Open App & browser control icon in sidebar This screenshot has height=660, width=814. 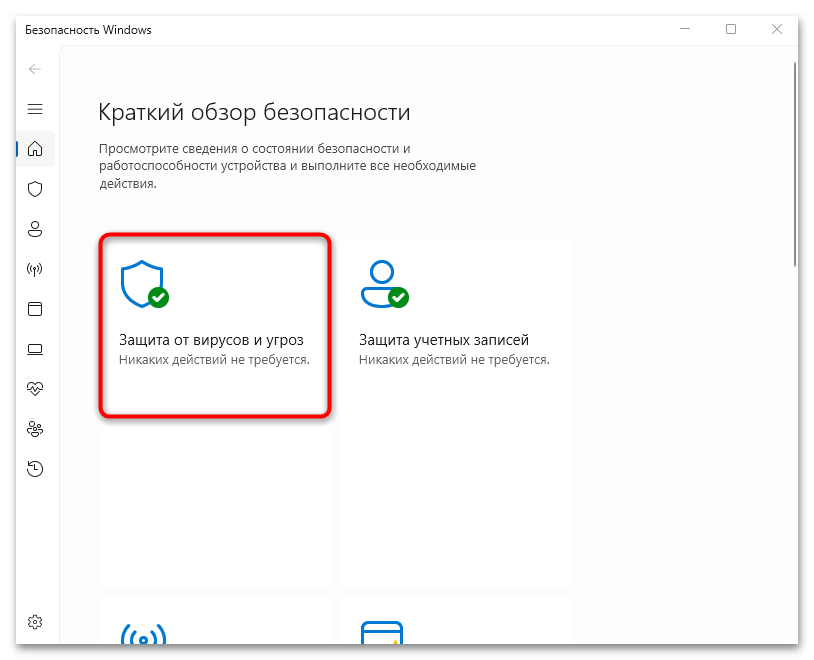pyautogui.click(x=35, y=309)
